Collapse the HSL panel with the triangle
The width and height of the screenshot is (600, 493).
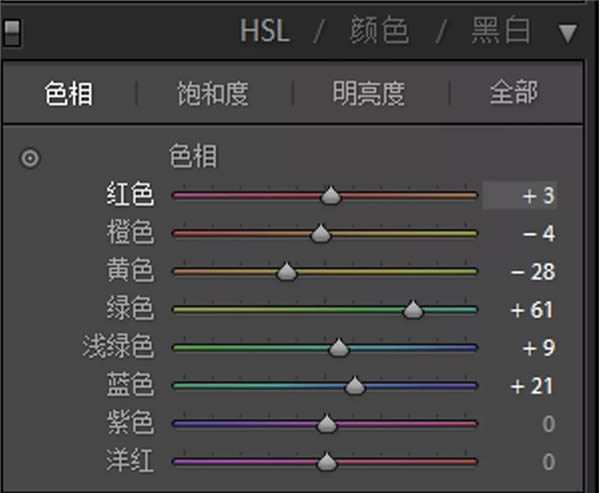click(568, 33)
